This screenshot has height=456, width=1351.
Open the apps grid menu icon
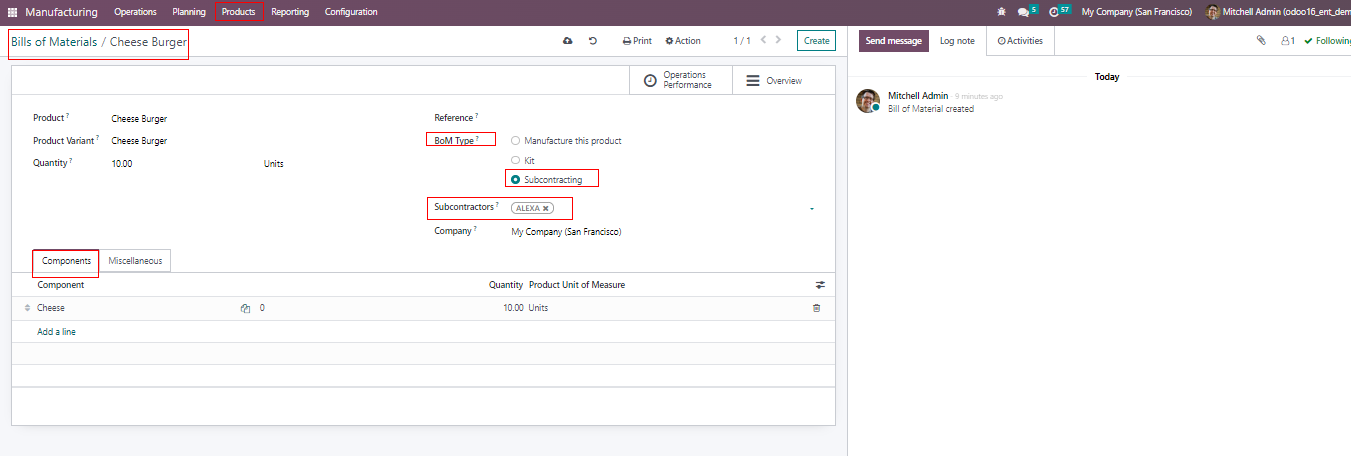tap(13, 12)
